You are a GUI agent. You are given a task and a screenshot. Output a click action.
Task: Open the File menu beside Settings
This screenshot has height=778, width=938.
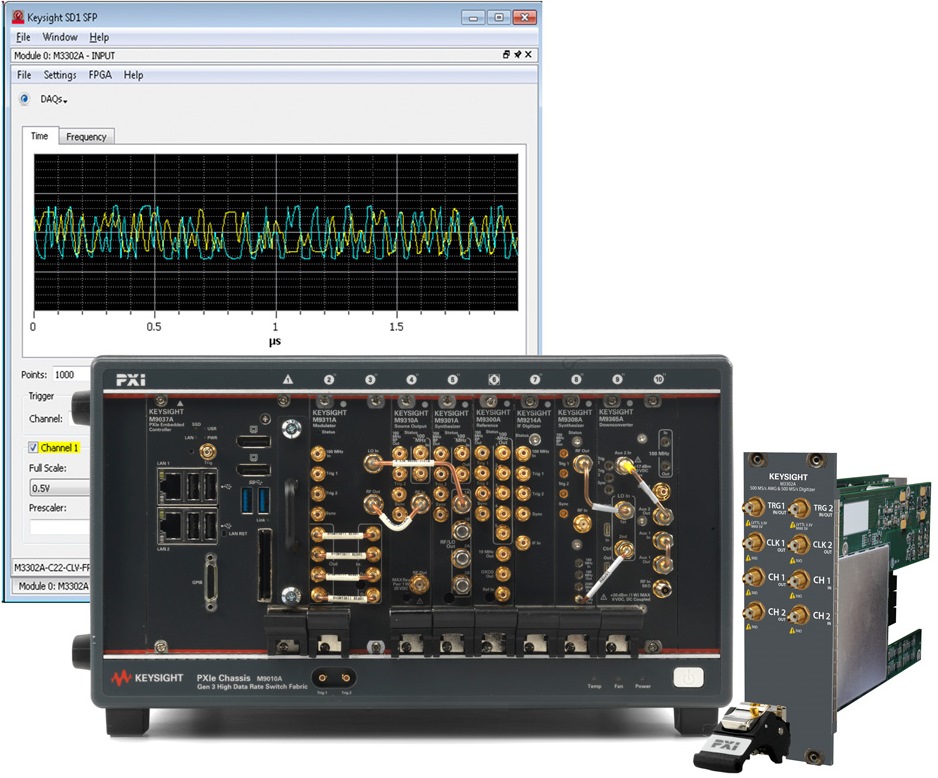23,75
